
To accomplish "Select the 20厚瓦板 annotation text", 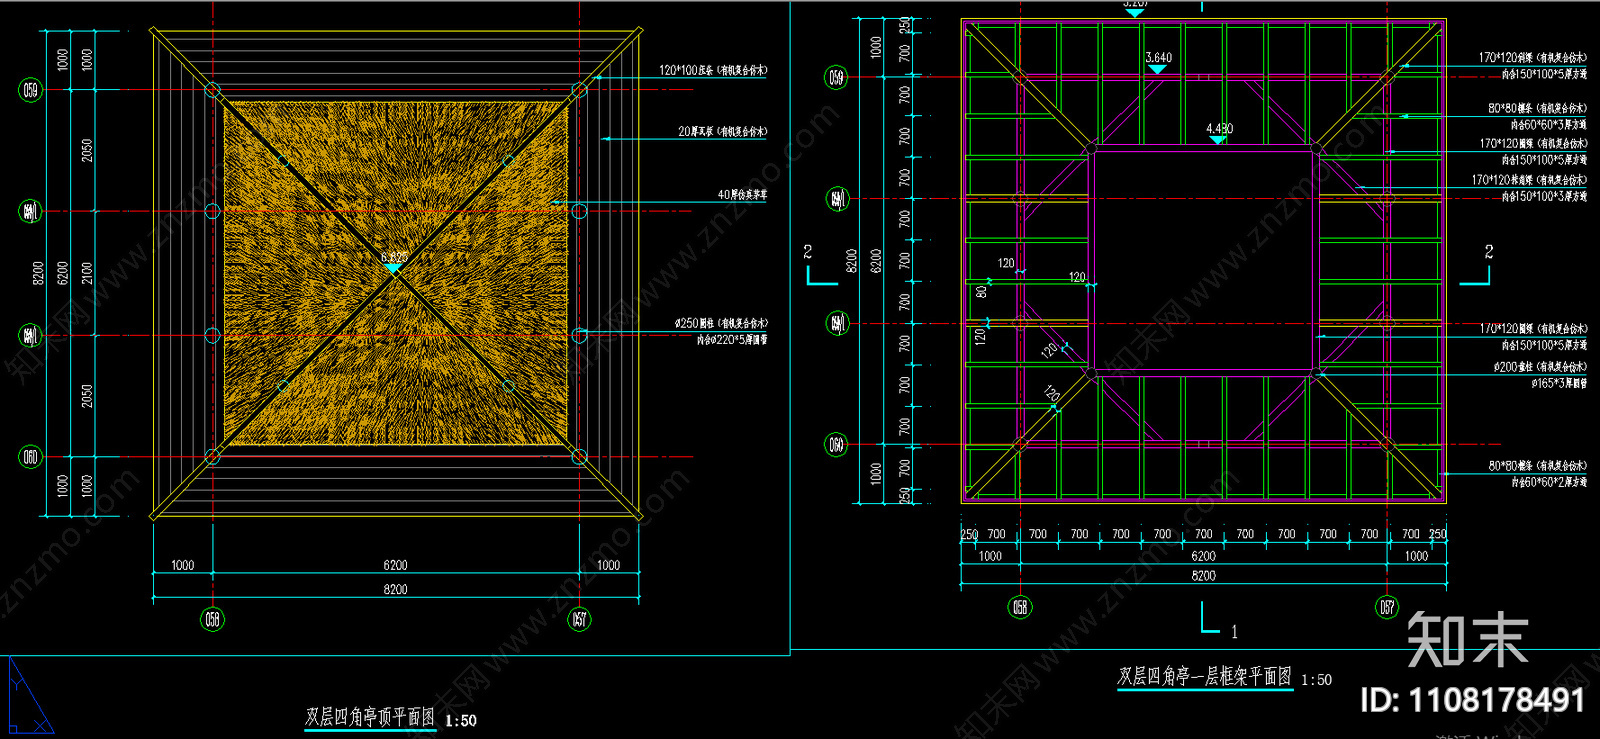I will coord(722,131).
